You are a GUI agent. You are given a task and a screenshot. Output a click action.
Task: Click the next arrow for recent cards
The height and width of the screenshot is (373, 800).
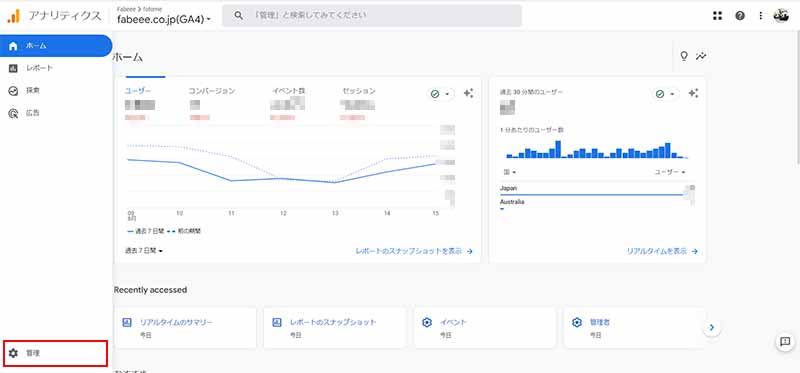pyautogui.click(x=712, y=328)
